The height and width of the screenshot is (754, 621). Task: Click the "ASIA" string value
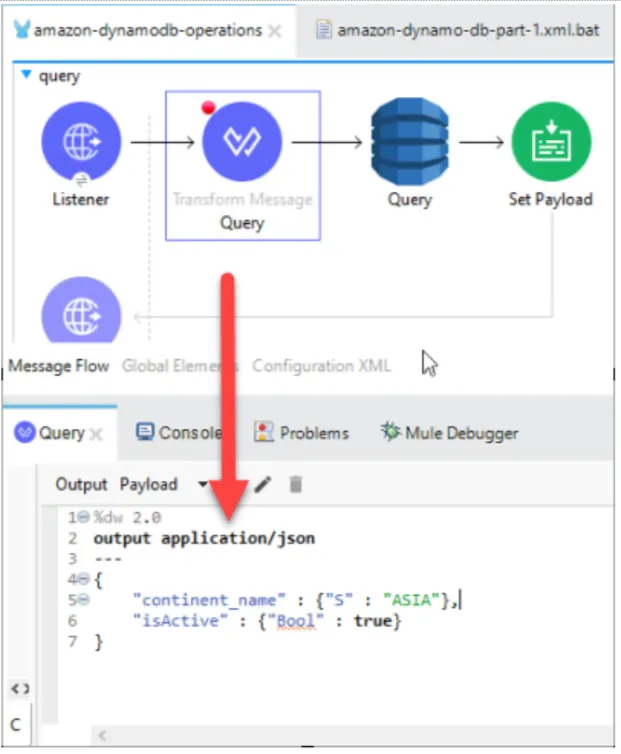411,600
